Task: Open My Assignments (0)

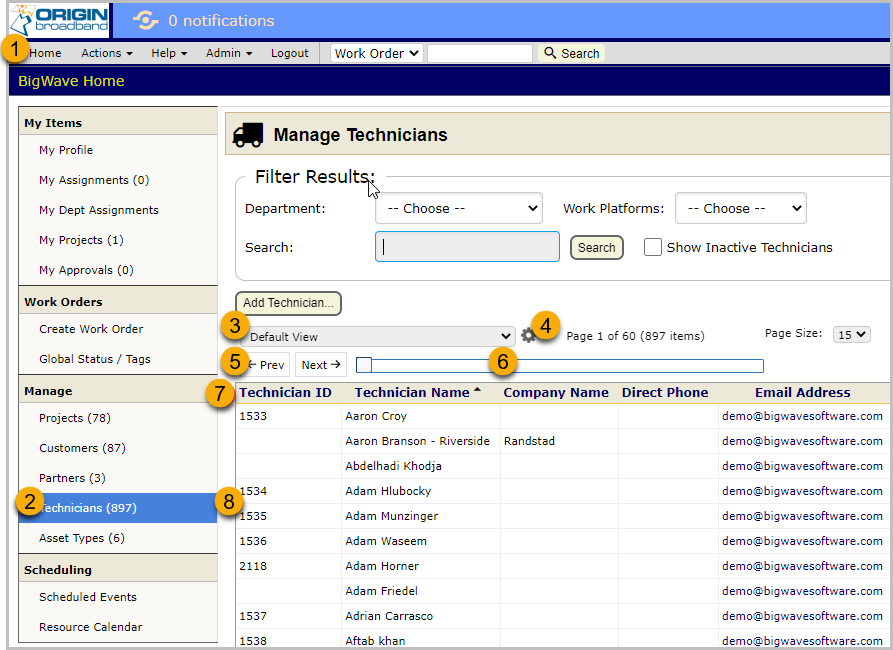Action: pos(94,180)
